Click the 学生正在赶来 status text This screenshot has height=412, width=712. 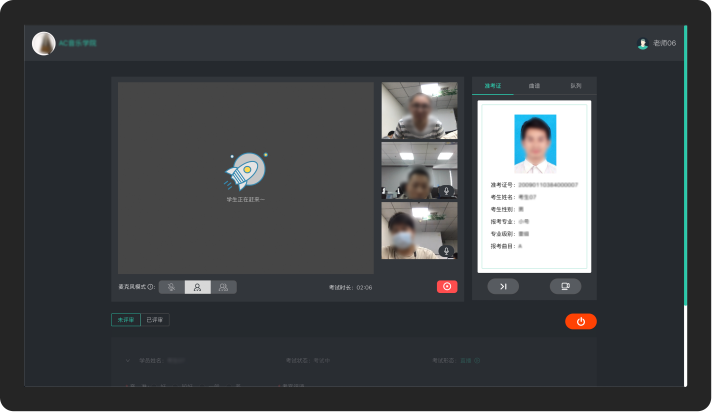pyautogui.click(x=246, y=199)
